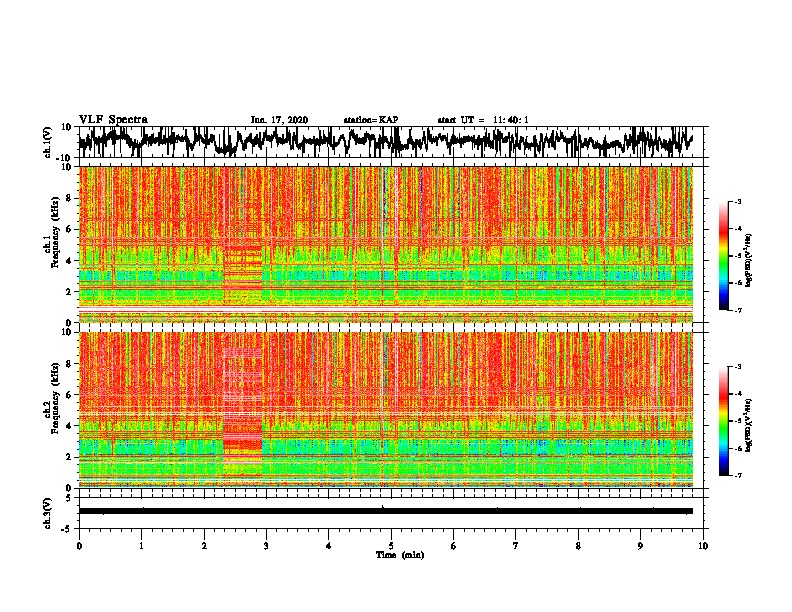792x612 pixels.
Task: Click the "6" kHz tick on ch.1 spectrogram
Action: [x=69, y=230]
